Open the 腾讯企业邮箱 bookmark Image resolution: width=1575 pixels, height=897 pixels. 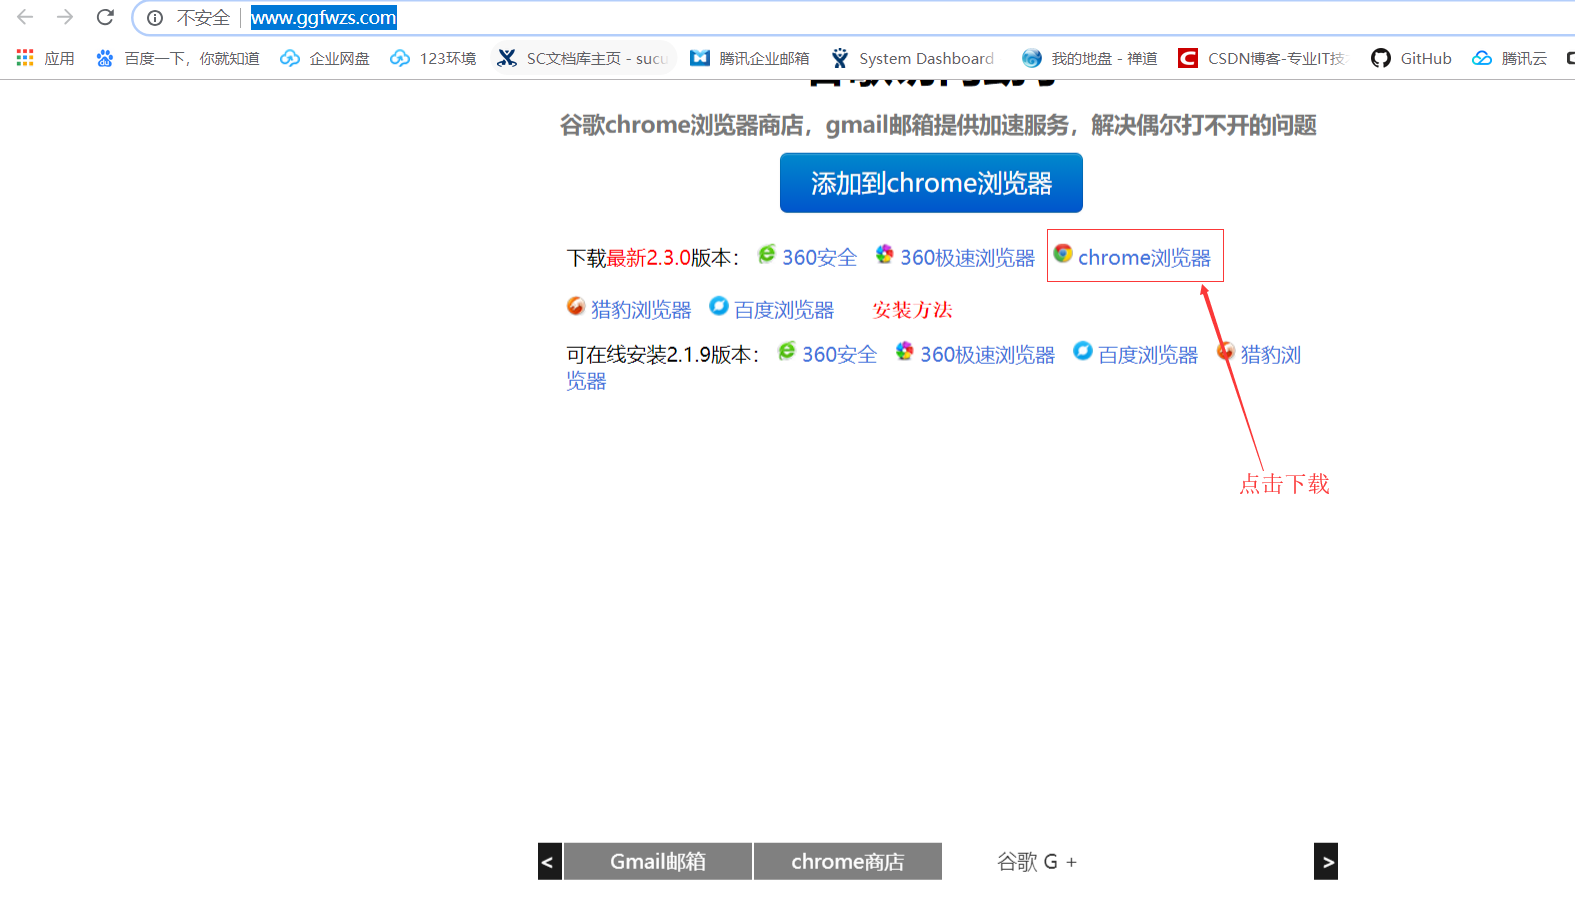click(x=750, y=58)
